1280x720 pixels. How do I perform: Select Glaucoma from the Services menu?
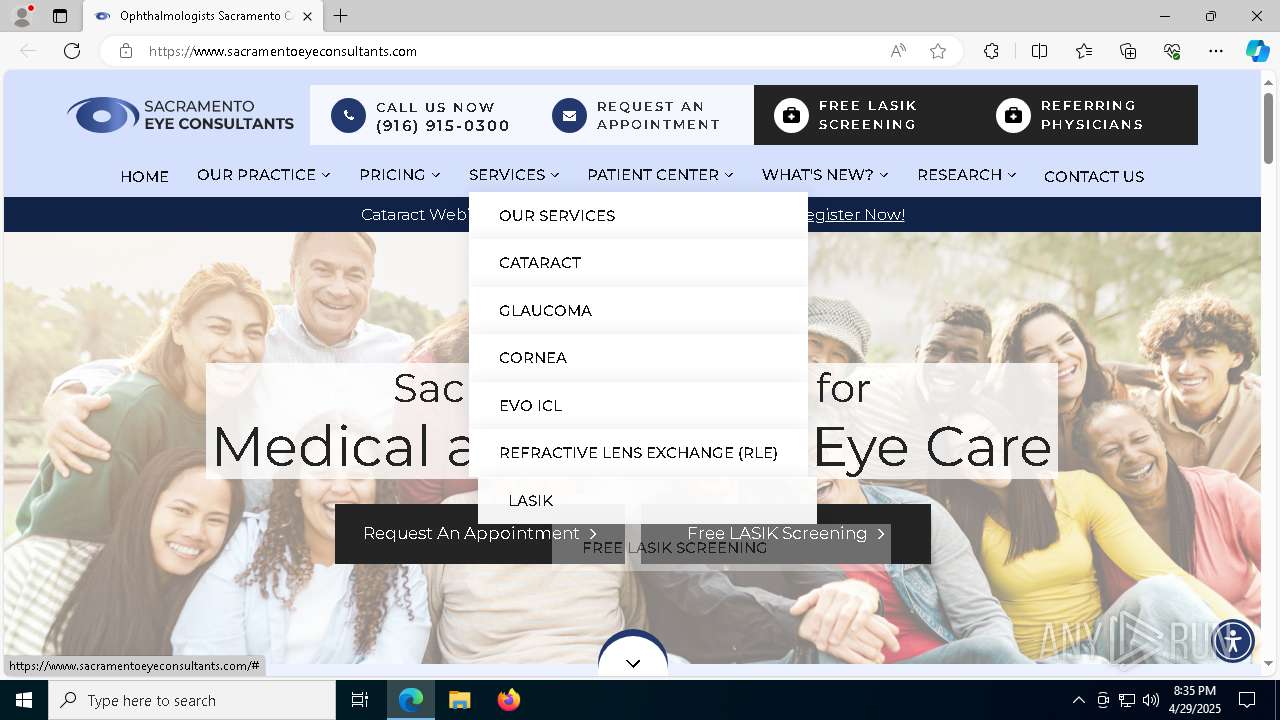(638, 311)
